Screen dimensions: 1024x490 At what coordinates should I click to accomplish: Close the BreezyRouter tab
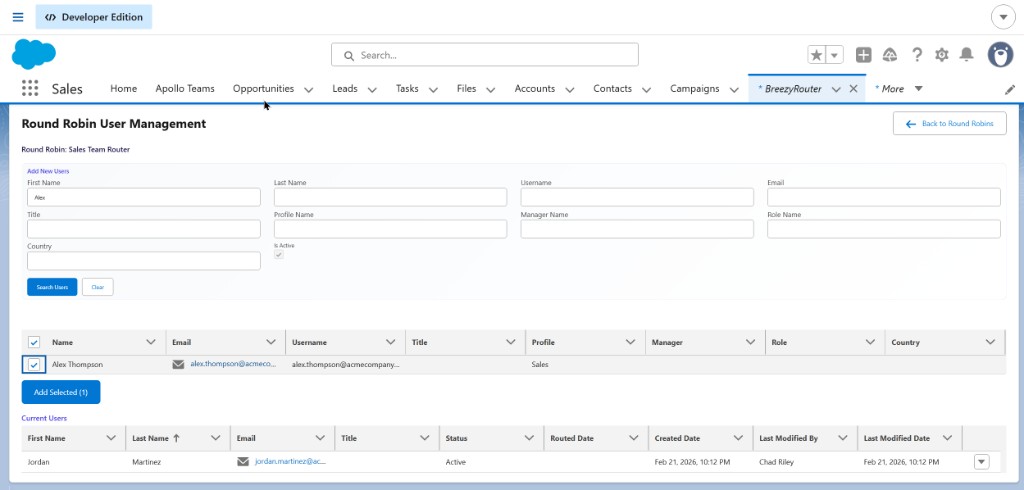pyautogui.click(x=853, y=89)
